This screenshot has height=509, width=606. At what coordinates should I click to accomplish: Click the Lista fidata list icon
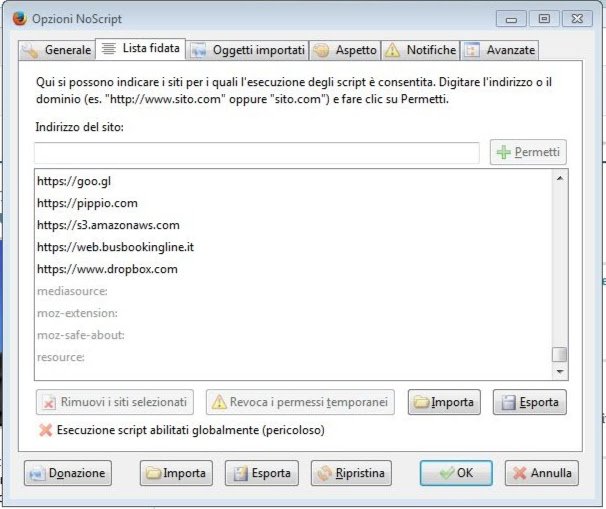pos(109,49)
